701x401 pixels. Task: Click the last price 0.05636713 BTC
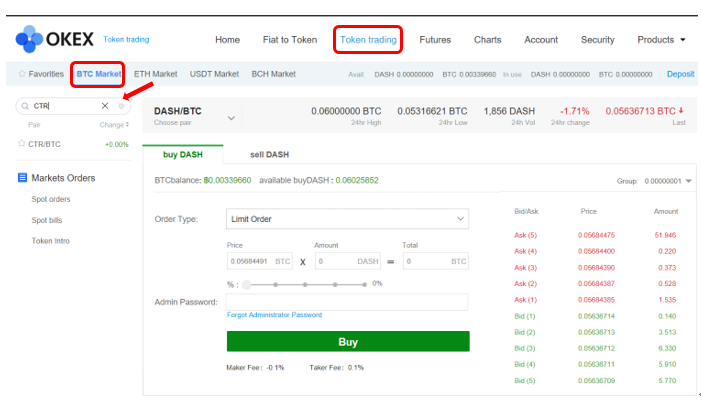(640, 111)
